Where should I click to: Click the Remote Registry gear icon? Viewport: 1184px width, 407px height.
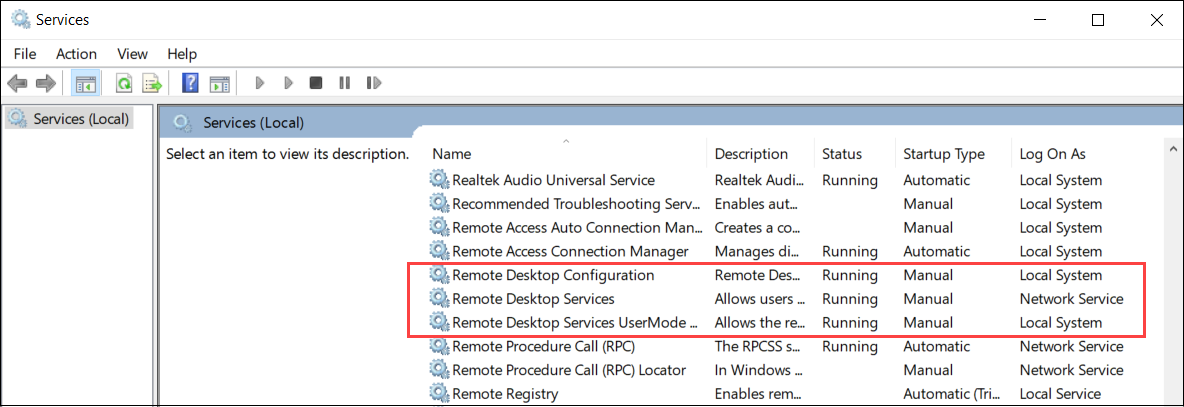[439, 394]
